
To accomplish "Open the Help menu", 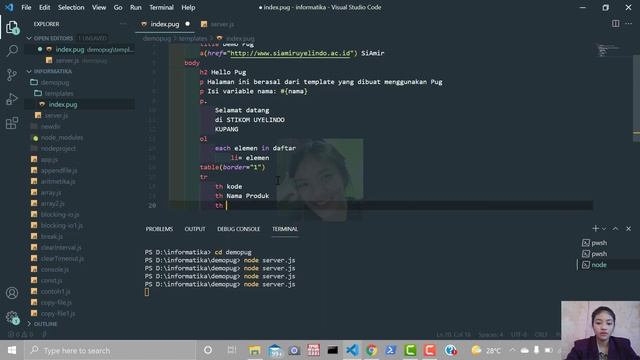I will [188, 7].
